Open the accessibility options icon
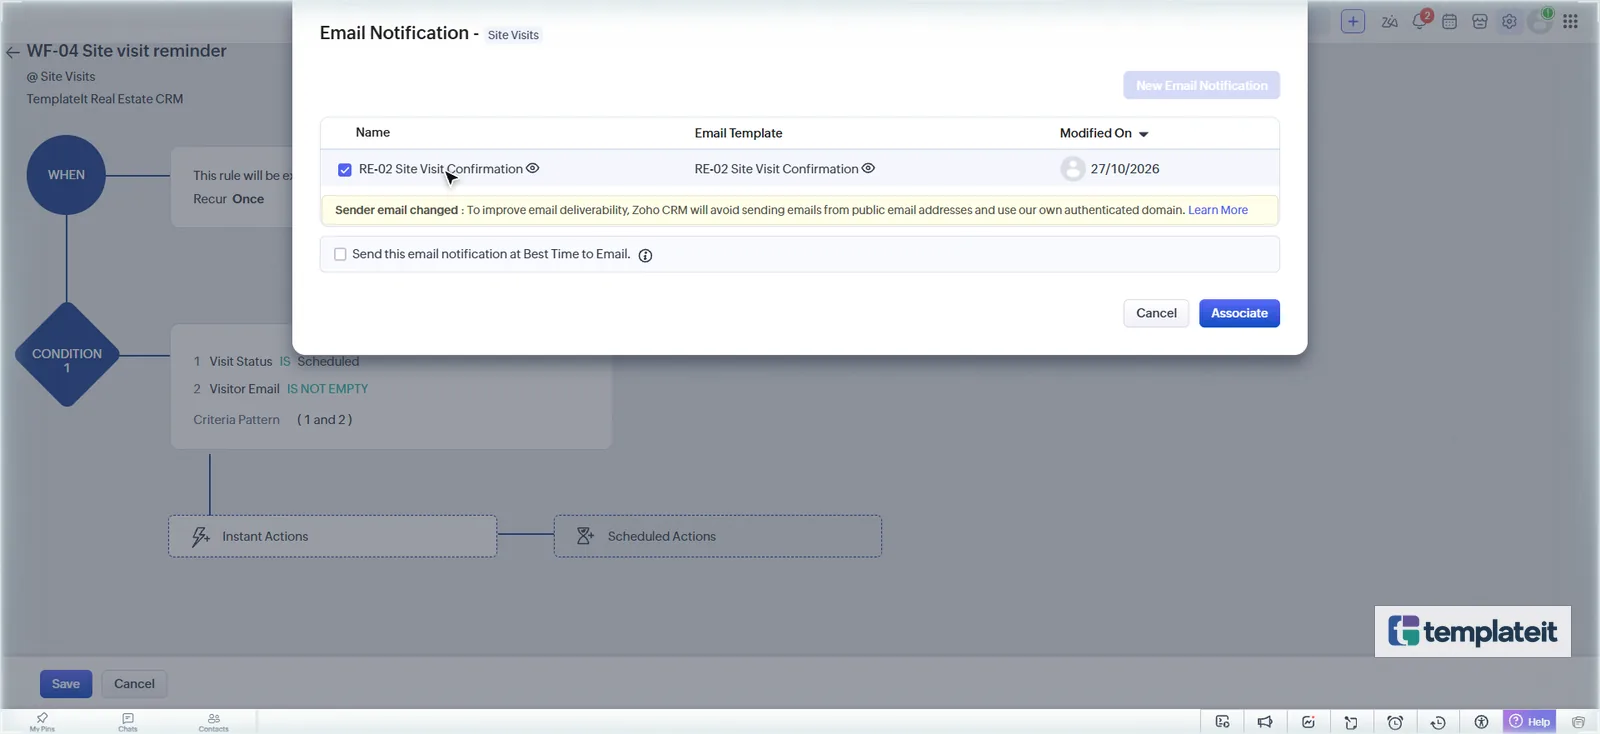 click(x=1481, y=722)
